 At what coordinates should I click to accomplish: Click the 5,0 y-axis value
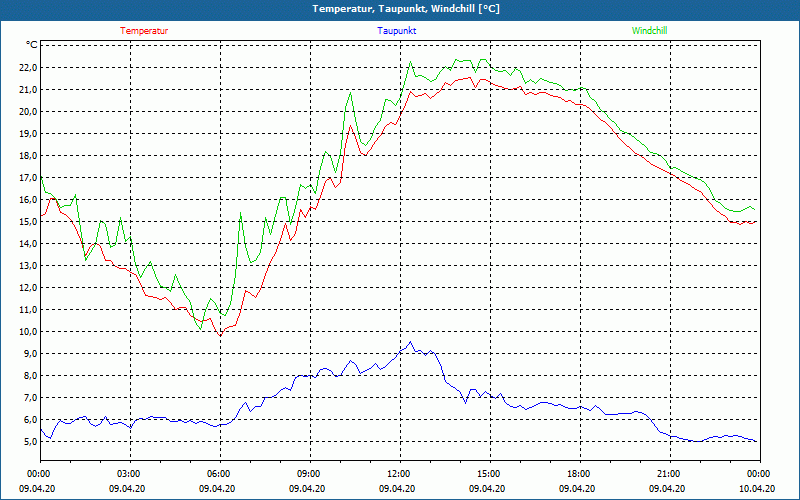point(31,441)
